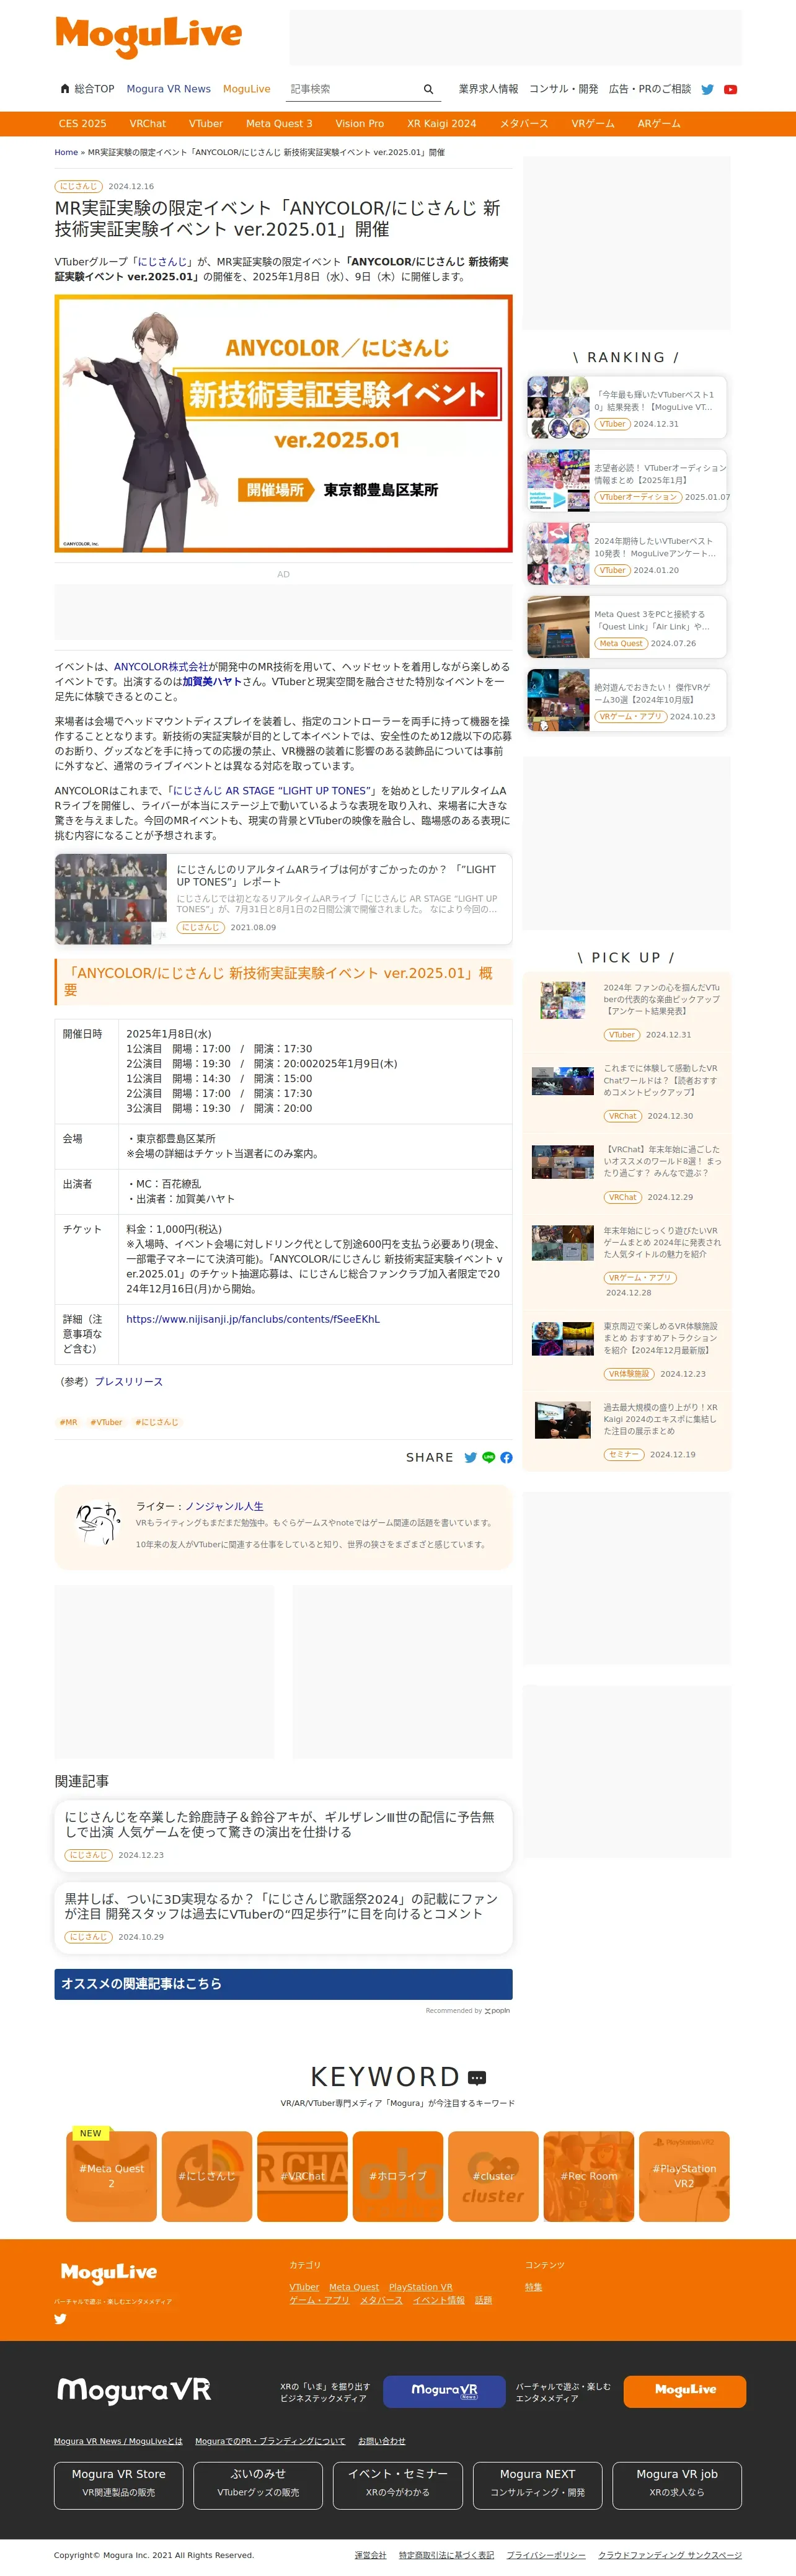Open writer ノンジャンル人生 profile link
The width and height of the screenshot is (796, 2576).
point(224,1506)
